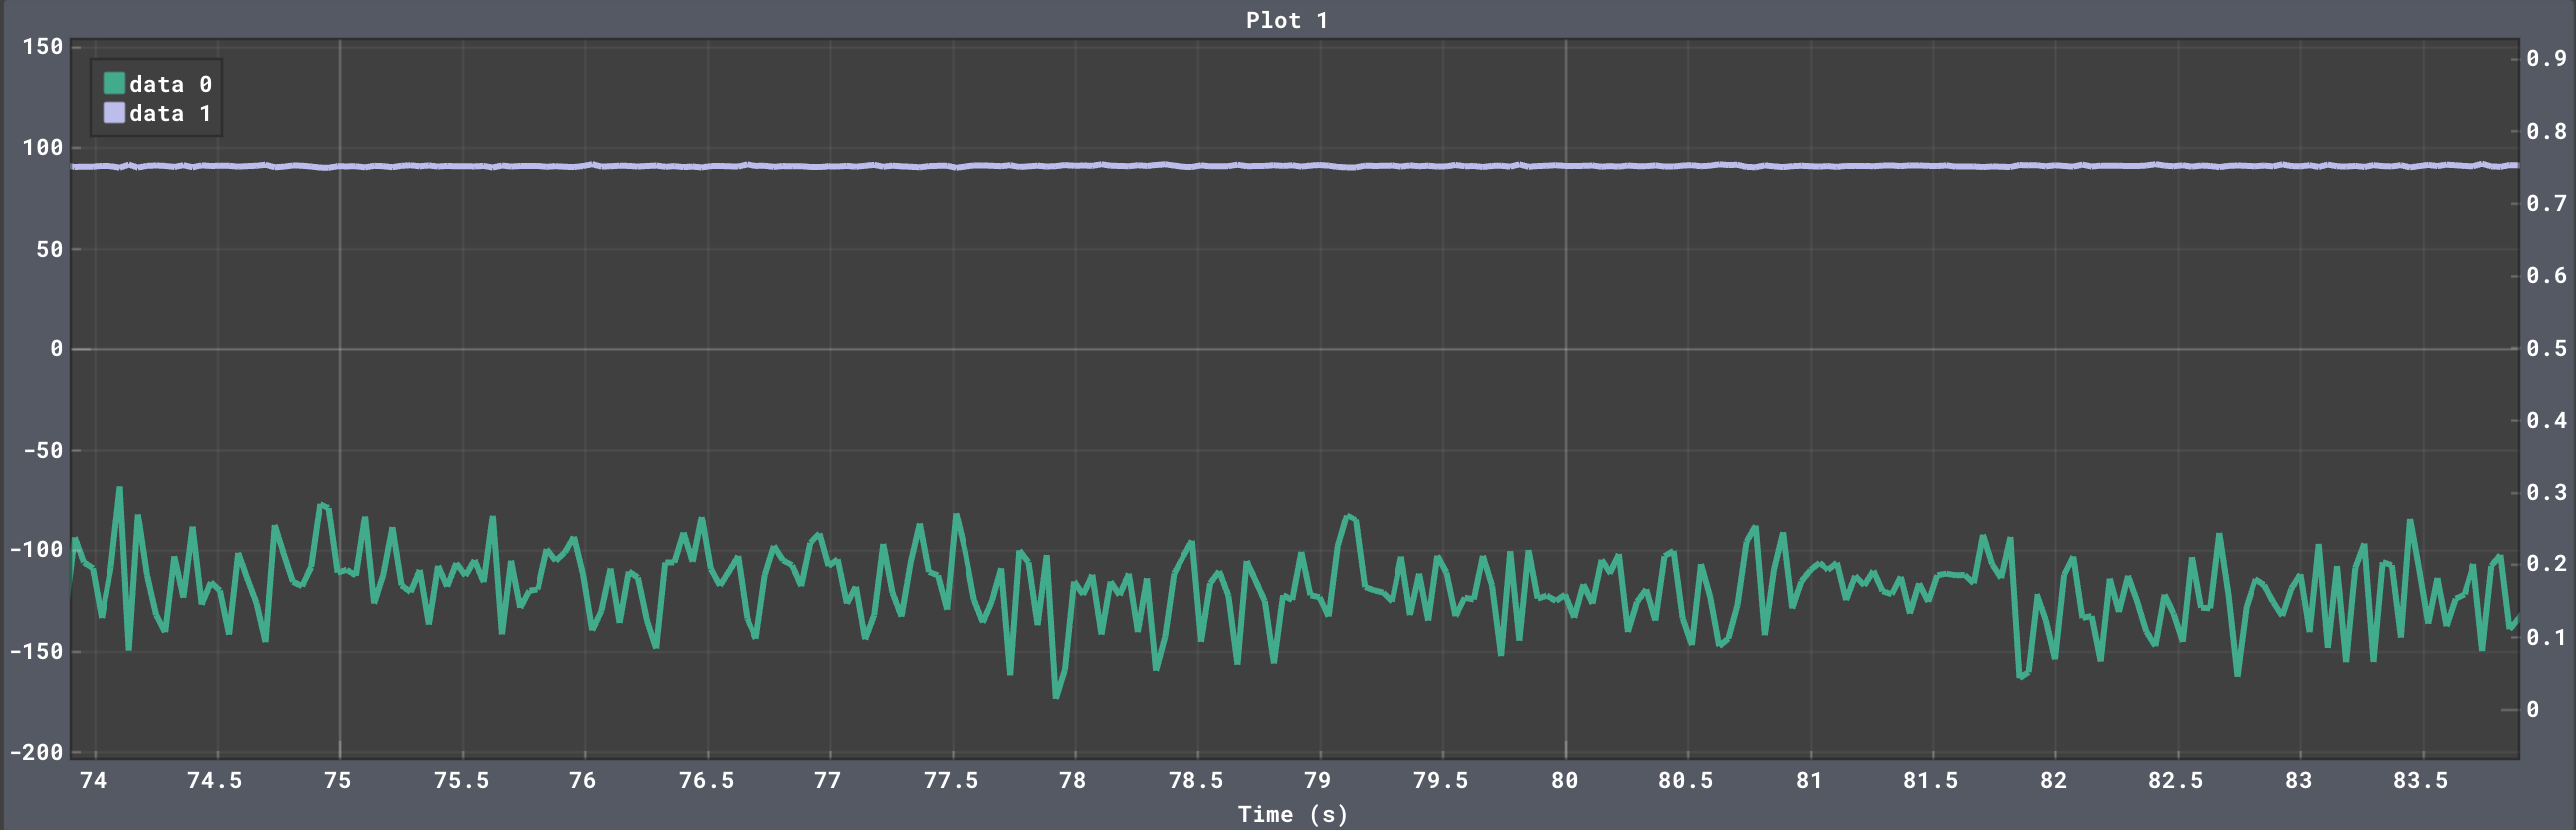Click the 0 label on left axis
Viewport: 2576px width, 830px height.
pos(56,349)
